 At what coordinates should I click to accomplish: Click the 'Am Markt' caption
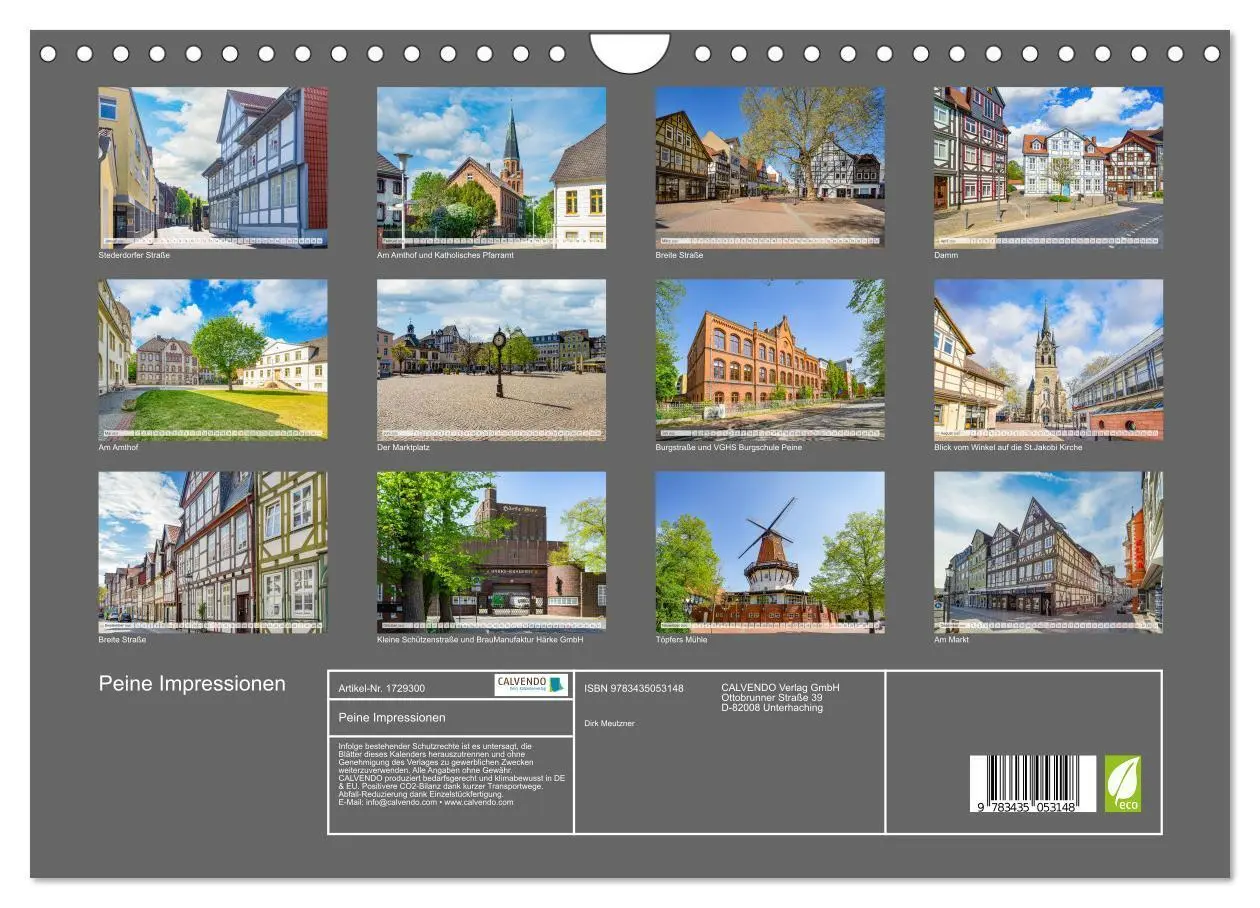951,640
